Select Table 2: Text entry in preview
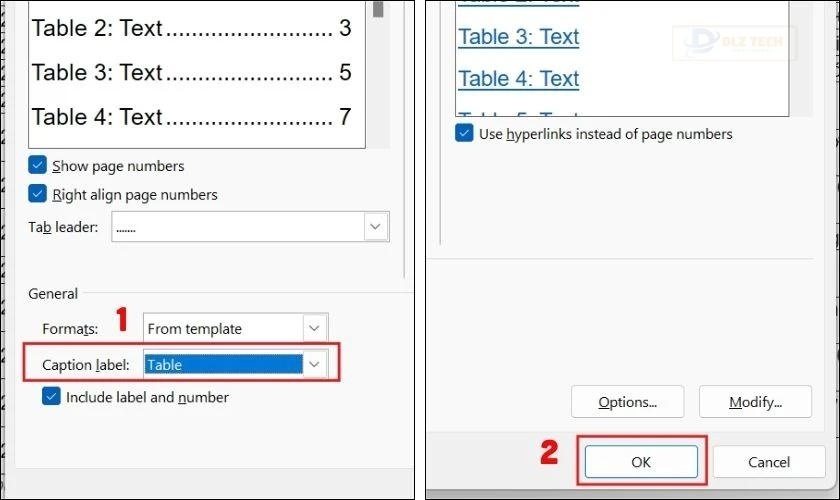 191,28
